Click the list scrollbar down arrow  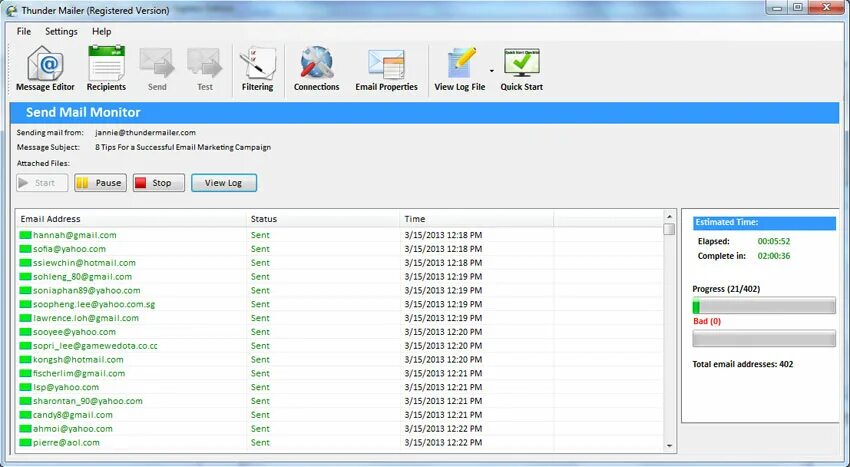tap(669, 446)
